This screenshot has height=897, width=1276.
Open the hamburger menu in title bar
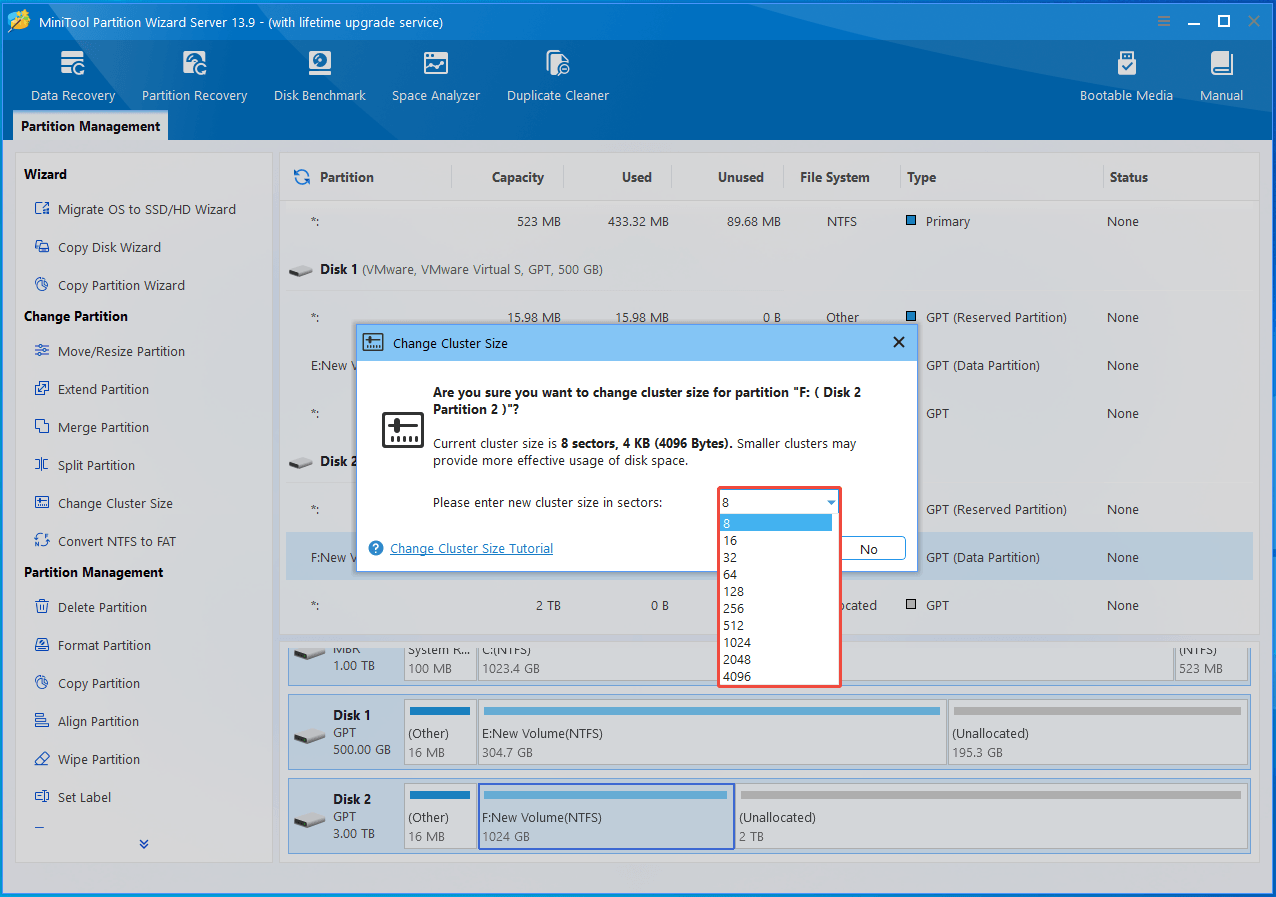[1163, 21]
